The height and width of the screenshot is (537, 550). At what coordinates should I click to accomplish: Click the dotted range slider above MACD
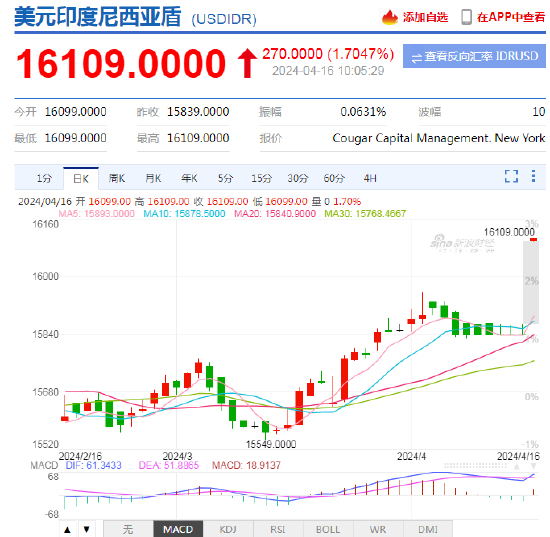(475, 466)
